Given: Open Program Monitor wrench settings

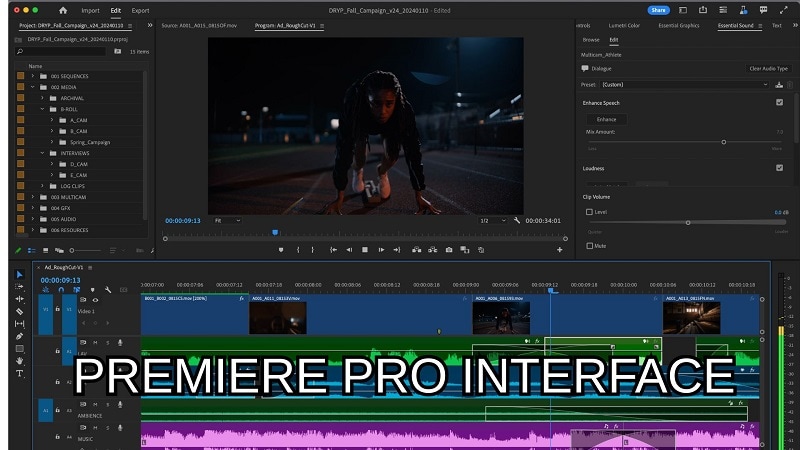Looking at the screenshot, I should 517,220.
